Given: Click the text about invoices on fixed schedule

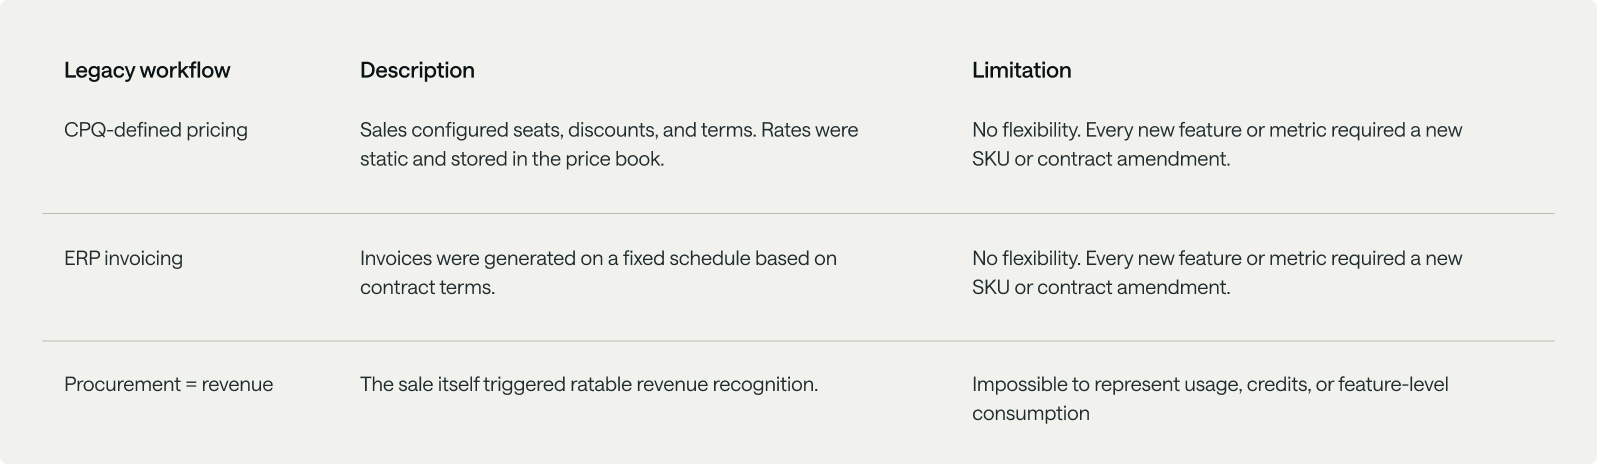Looking at the screenshot, I should coord(598,272).
